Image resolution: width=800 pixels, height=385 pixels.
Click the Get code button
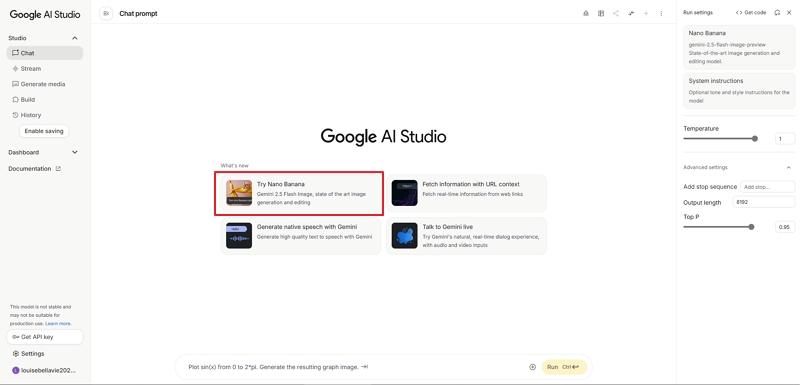pos(751,13)
